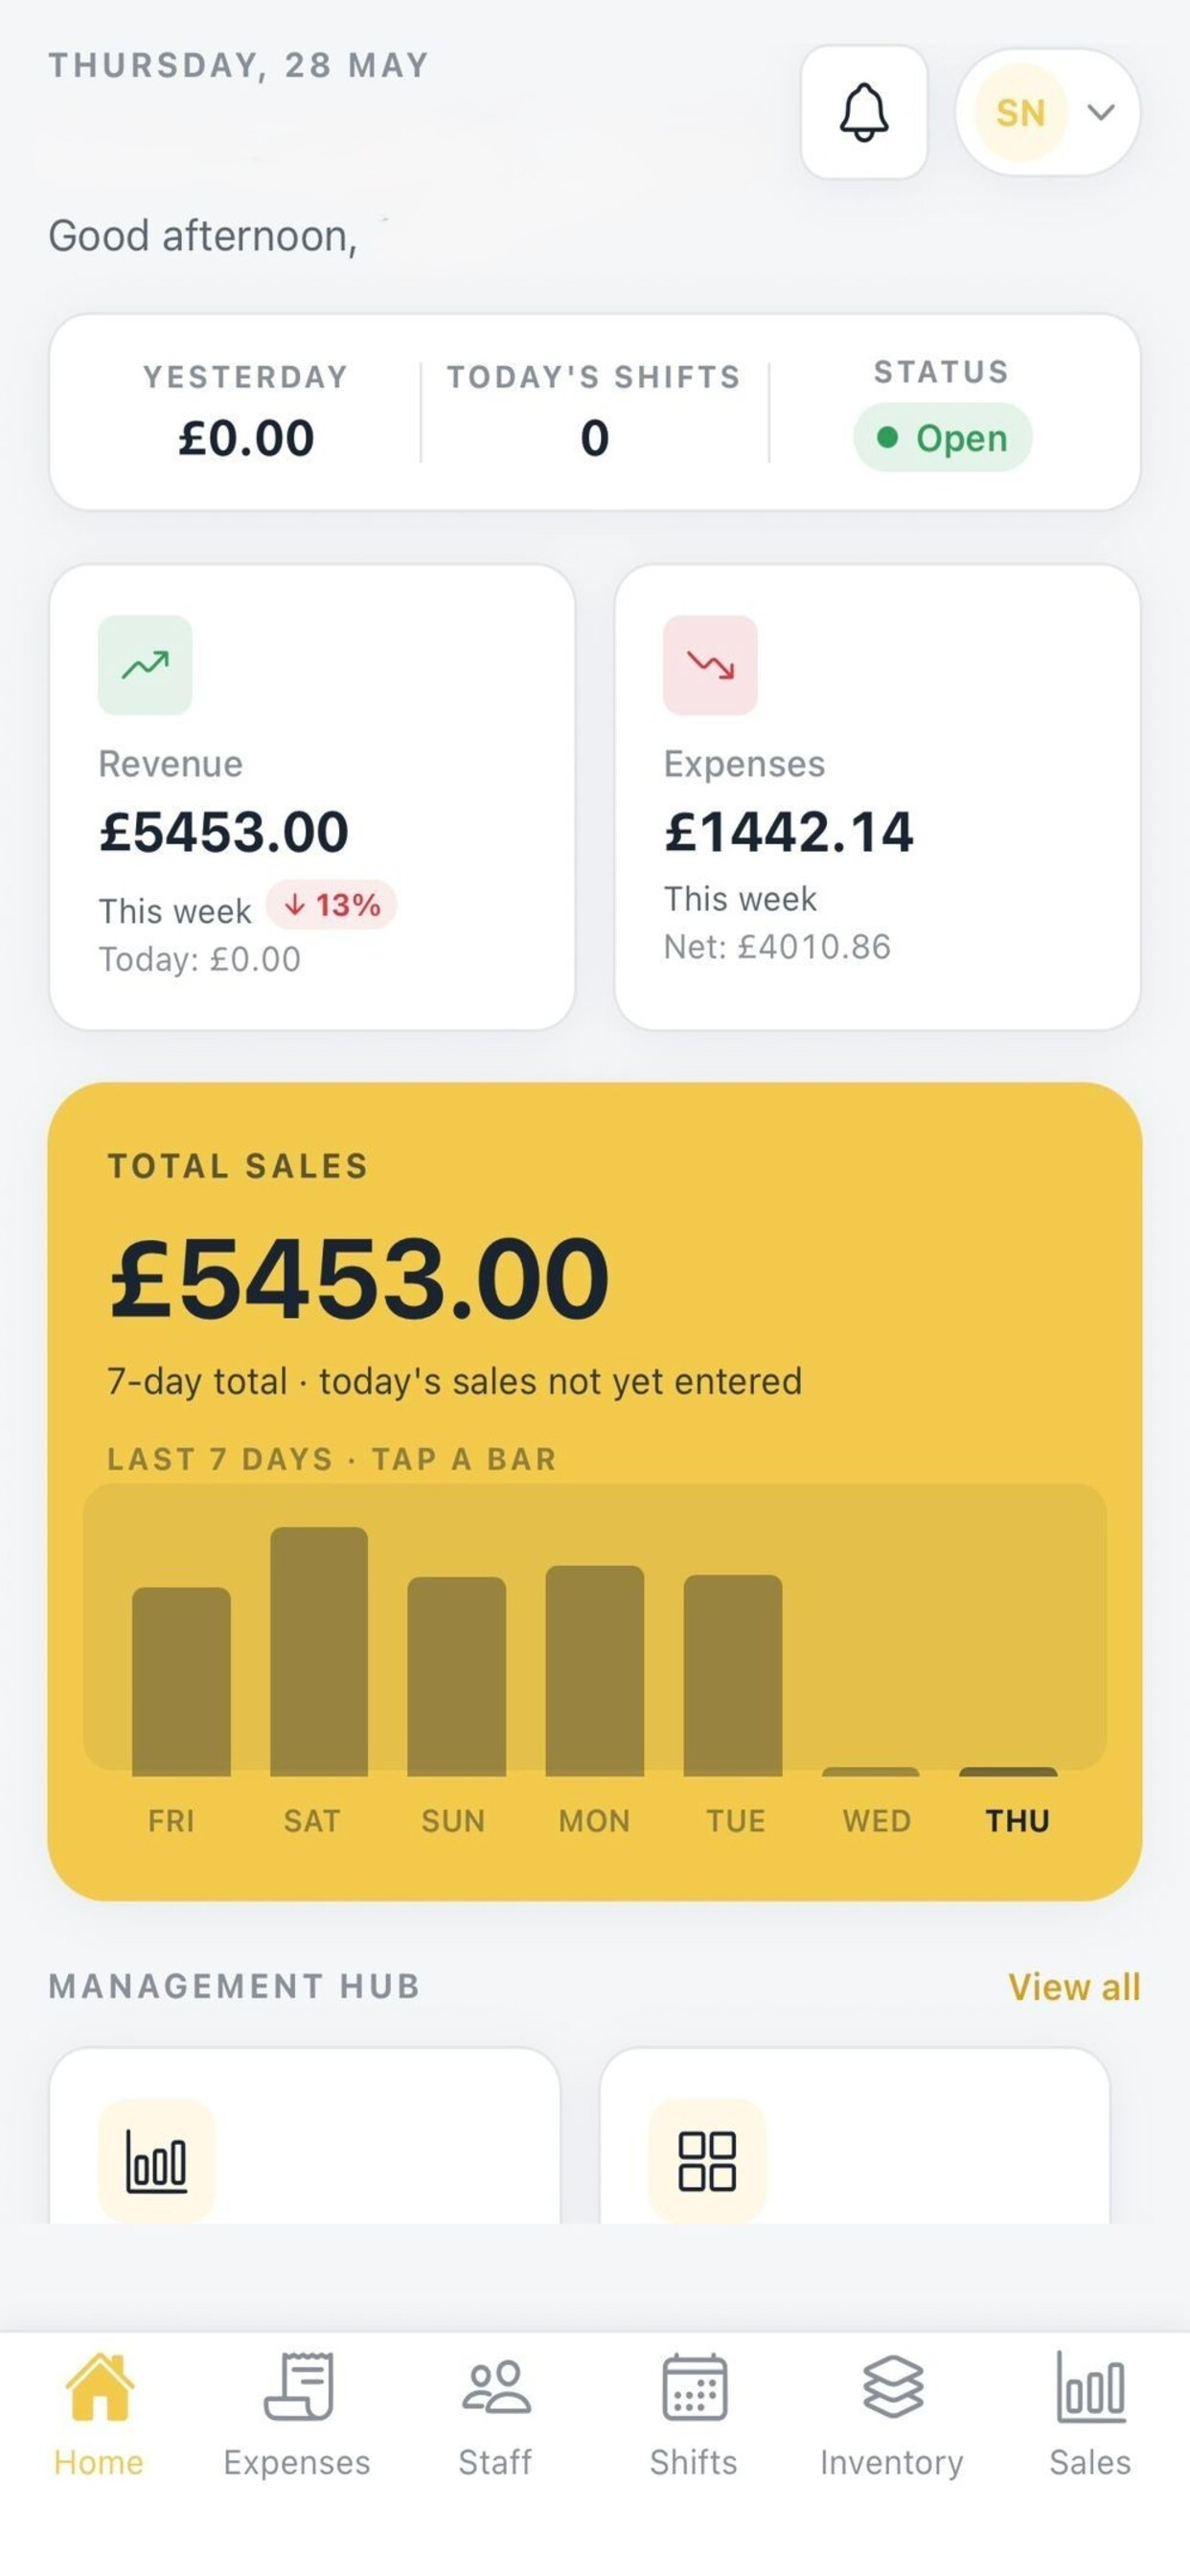This screenshot has width=1190, height=2576.
Task: Select the MON bar in chart
Action: pyautogui.click(x=595, y=1671)
